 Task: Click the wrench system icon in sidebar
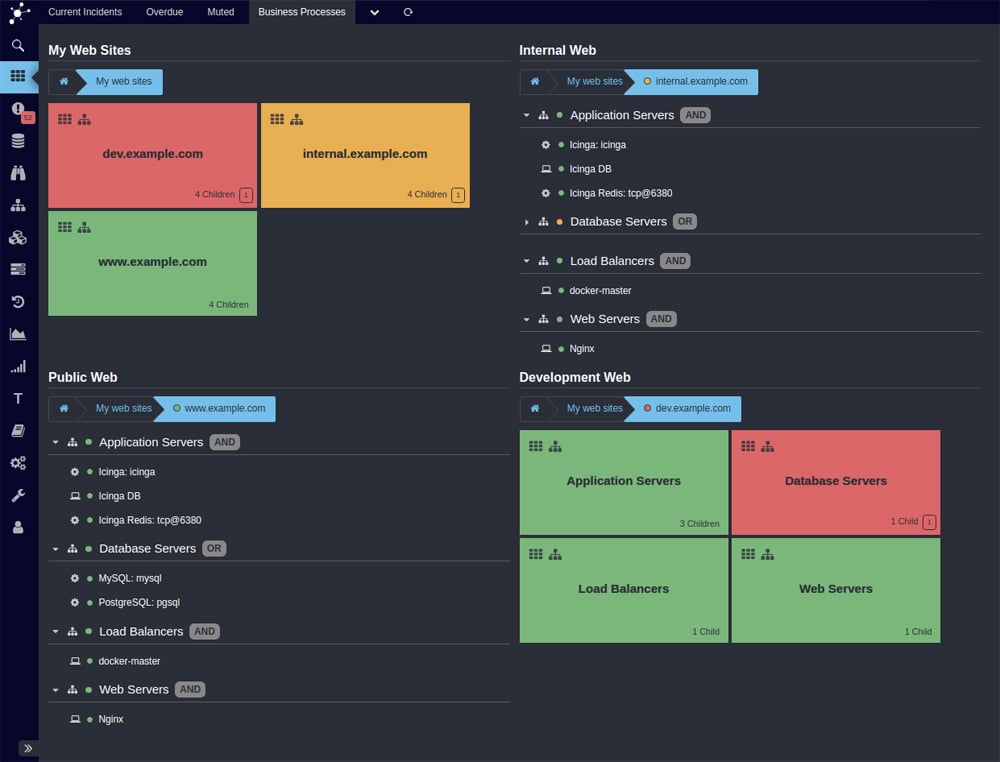pyautogui.click(x=18, y=494)
